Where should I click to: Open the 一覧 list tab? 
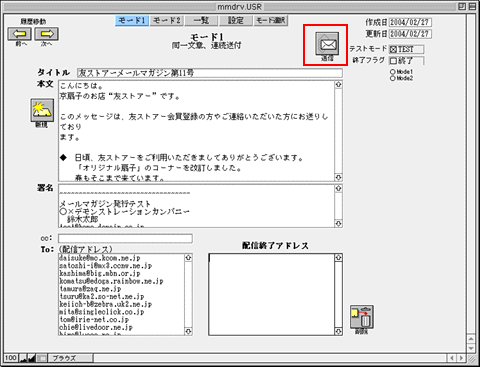point(201,20)
